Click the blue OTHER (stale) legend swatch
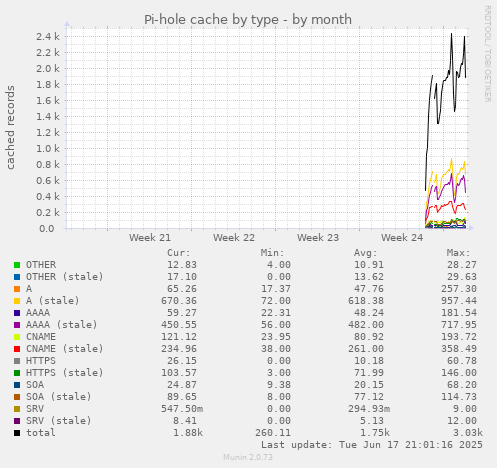 point(17,277)
